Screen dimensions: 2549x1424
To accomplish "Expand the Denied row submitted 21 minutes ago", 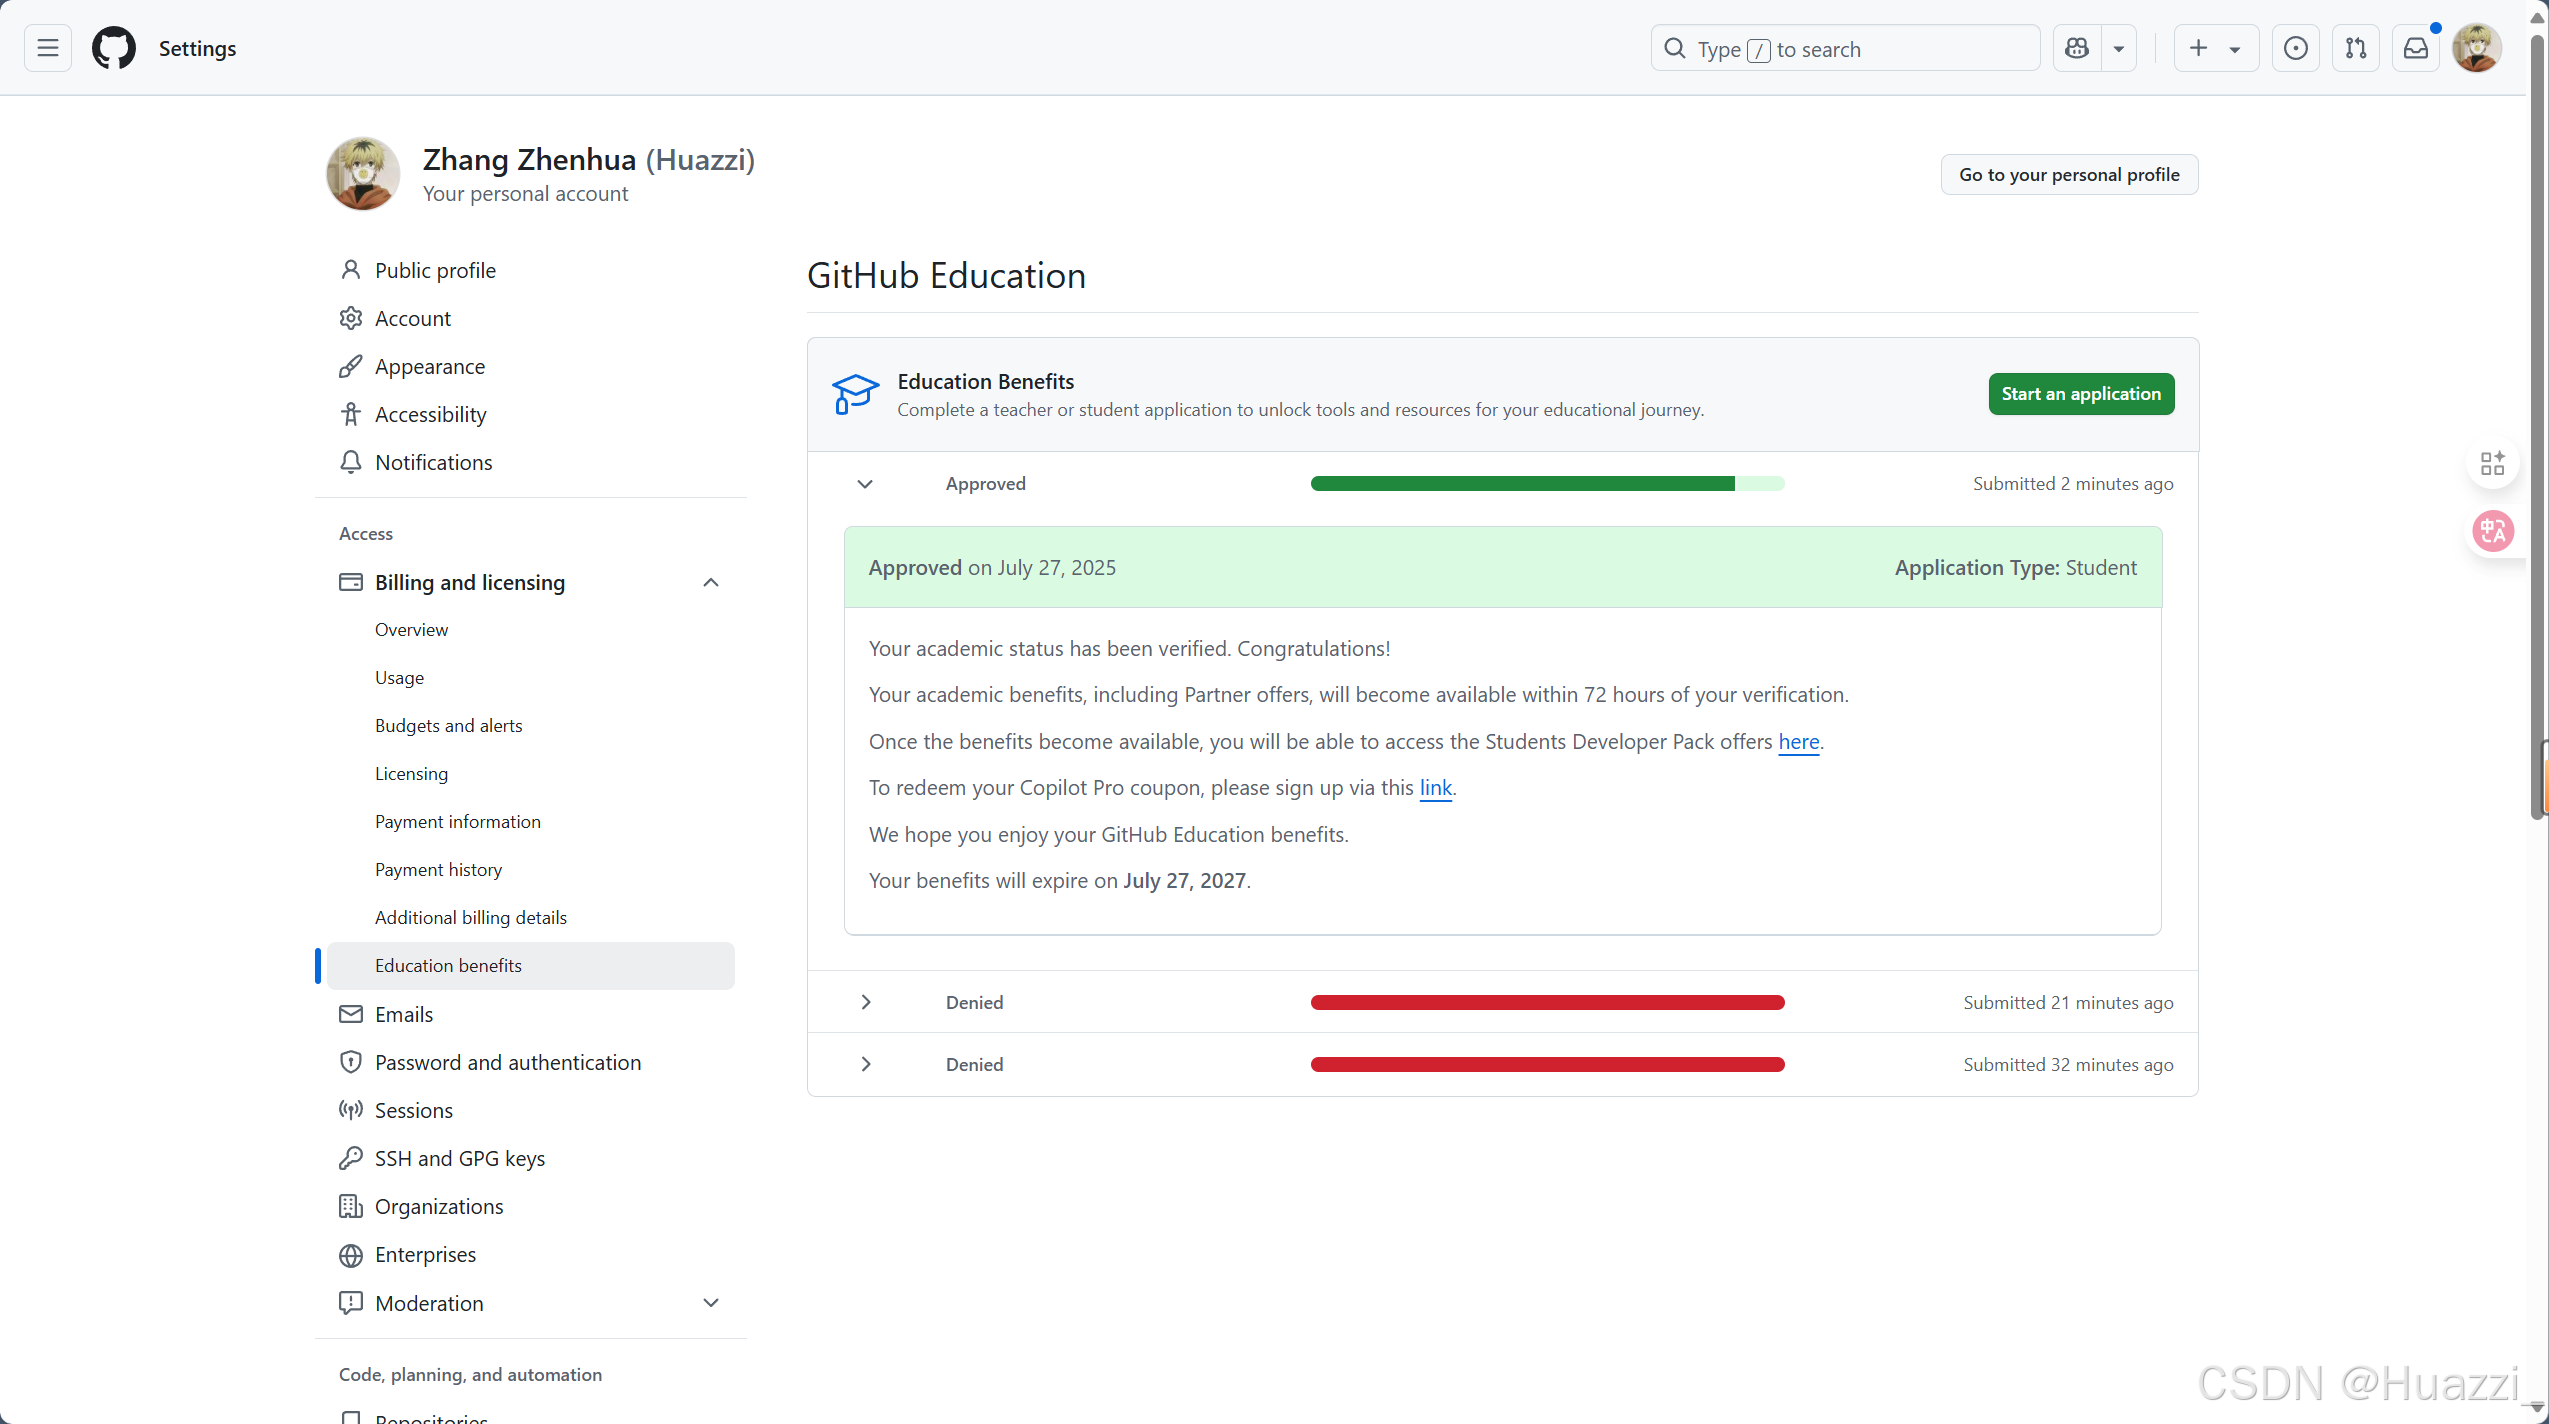I will click(866, 1002).
